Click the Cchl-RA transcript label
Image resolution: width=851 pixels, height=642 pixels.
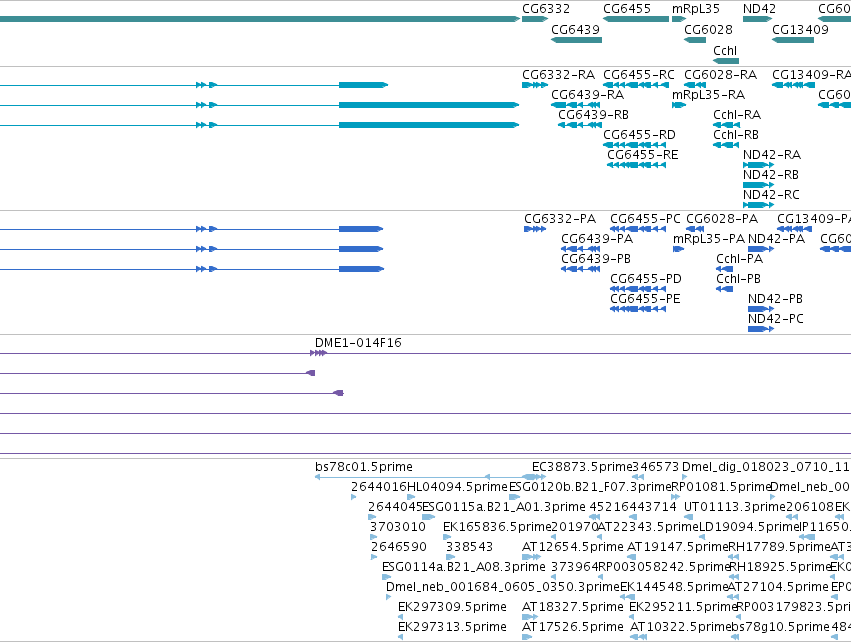(x=737, y=115)
